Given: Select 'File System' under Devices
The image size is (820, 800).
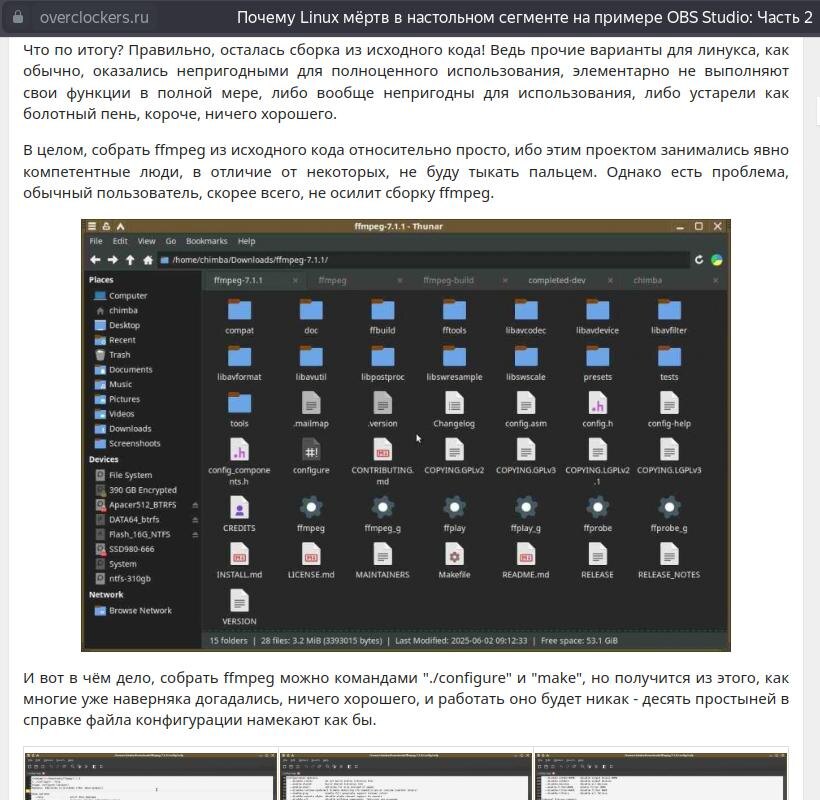Looking at the screenshot, I should (x=130, y=475).
